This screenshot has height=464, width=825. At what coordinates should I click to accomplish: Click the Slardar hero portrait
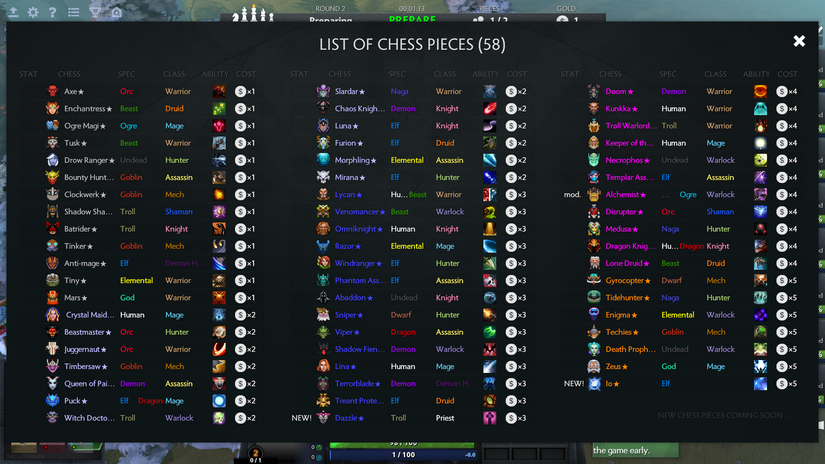tap(323, 92)
